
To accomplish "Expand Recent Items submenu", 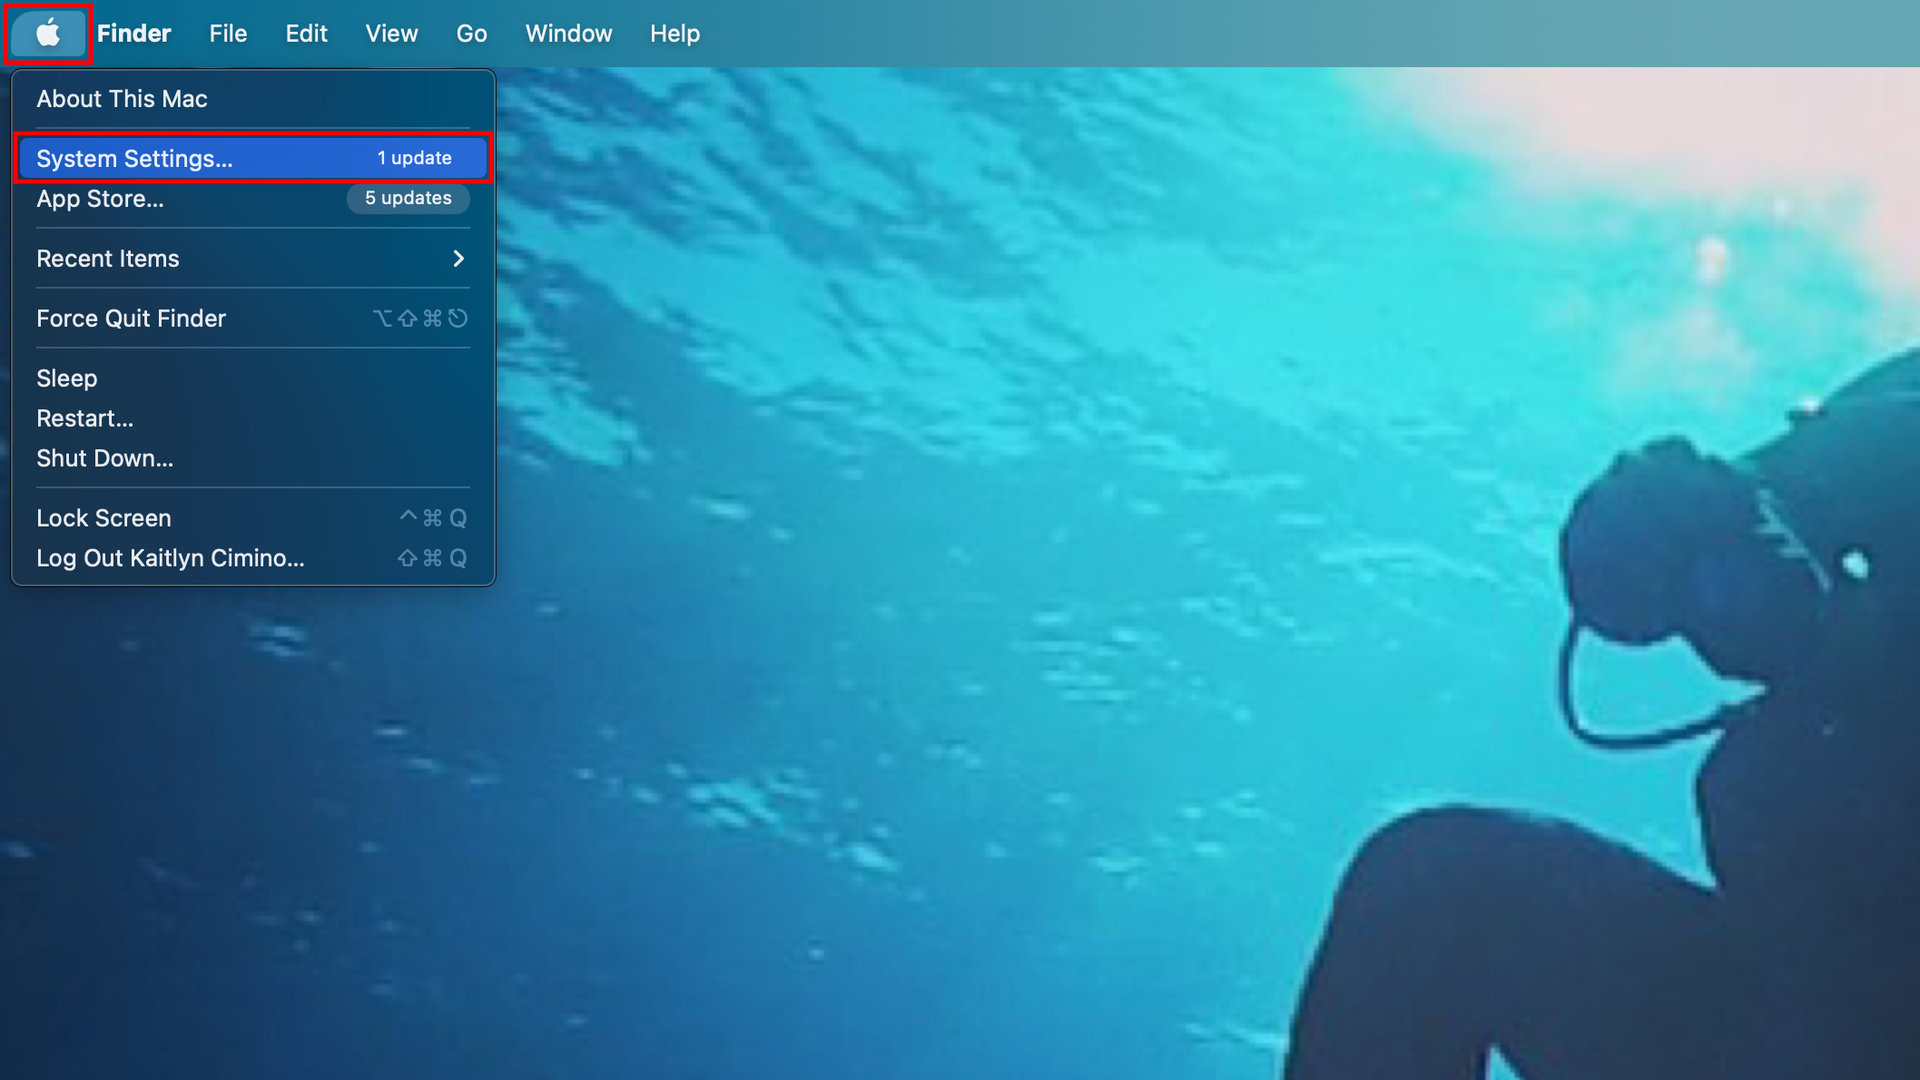I will pos(108,259).
